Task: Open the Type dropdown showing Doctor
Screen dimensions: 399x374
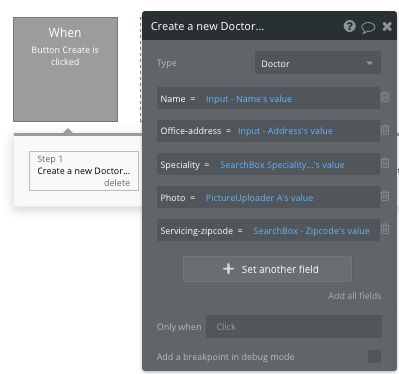Action: [318, 63]
